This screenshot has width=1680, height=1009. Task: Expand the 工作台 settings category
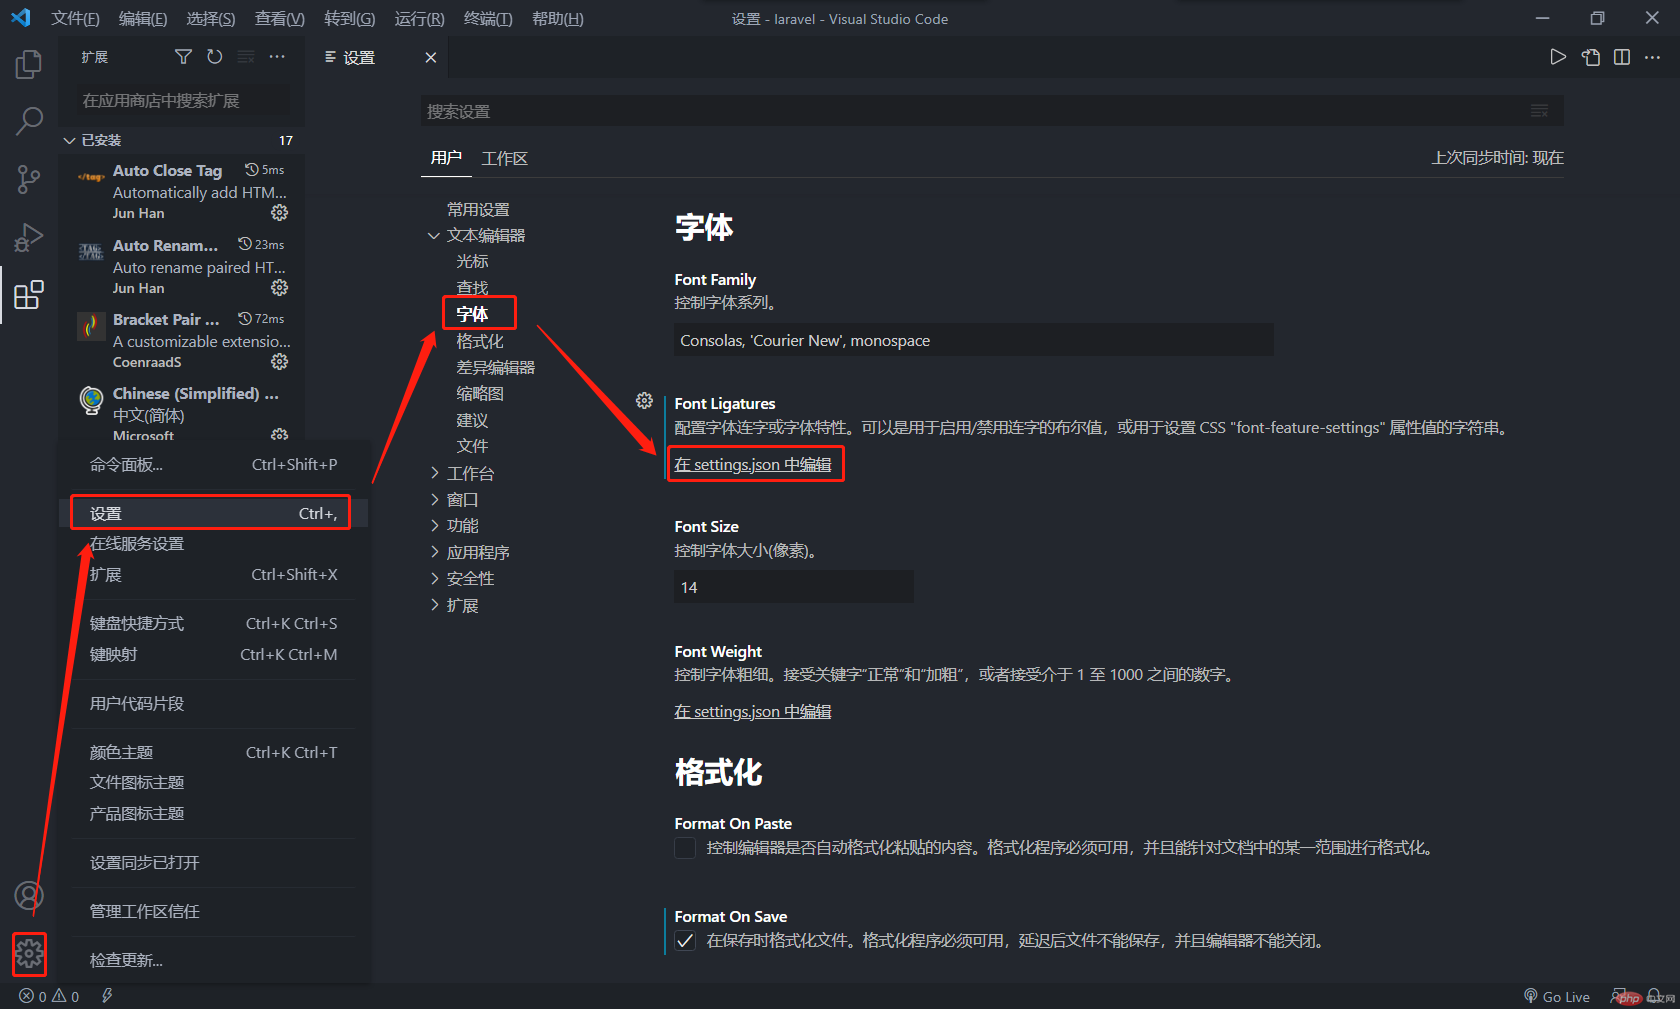point(434,473)
